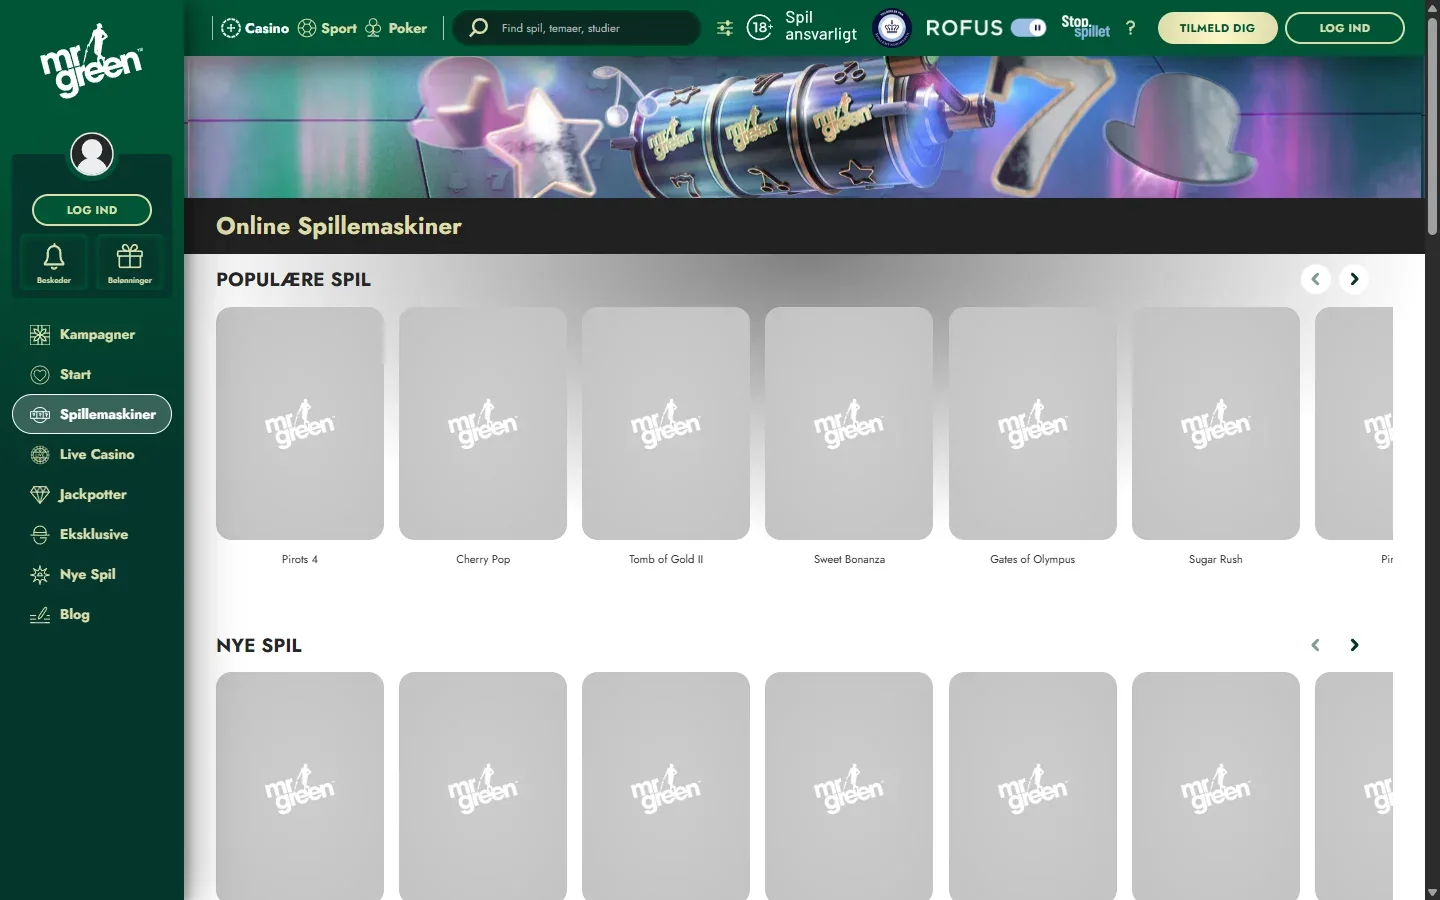The image size is (1440, 900).
Task: Open the Cherry Pop game thumbnail
Action: point(483,423)
